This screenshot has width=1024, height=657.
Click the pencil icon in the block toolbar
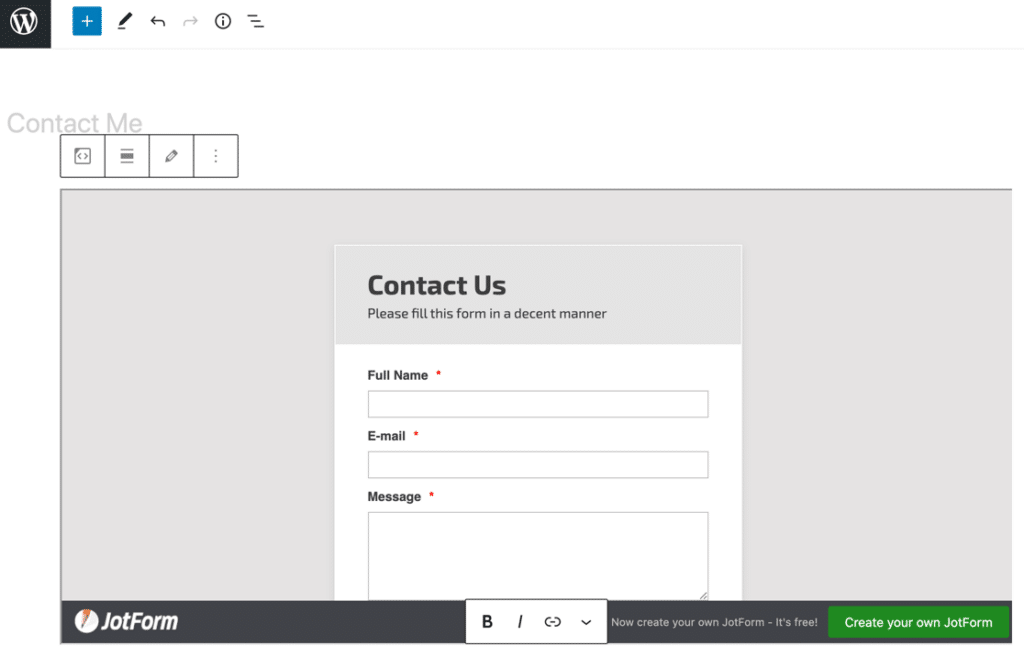click(171, 156)
